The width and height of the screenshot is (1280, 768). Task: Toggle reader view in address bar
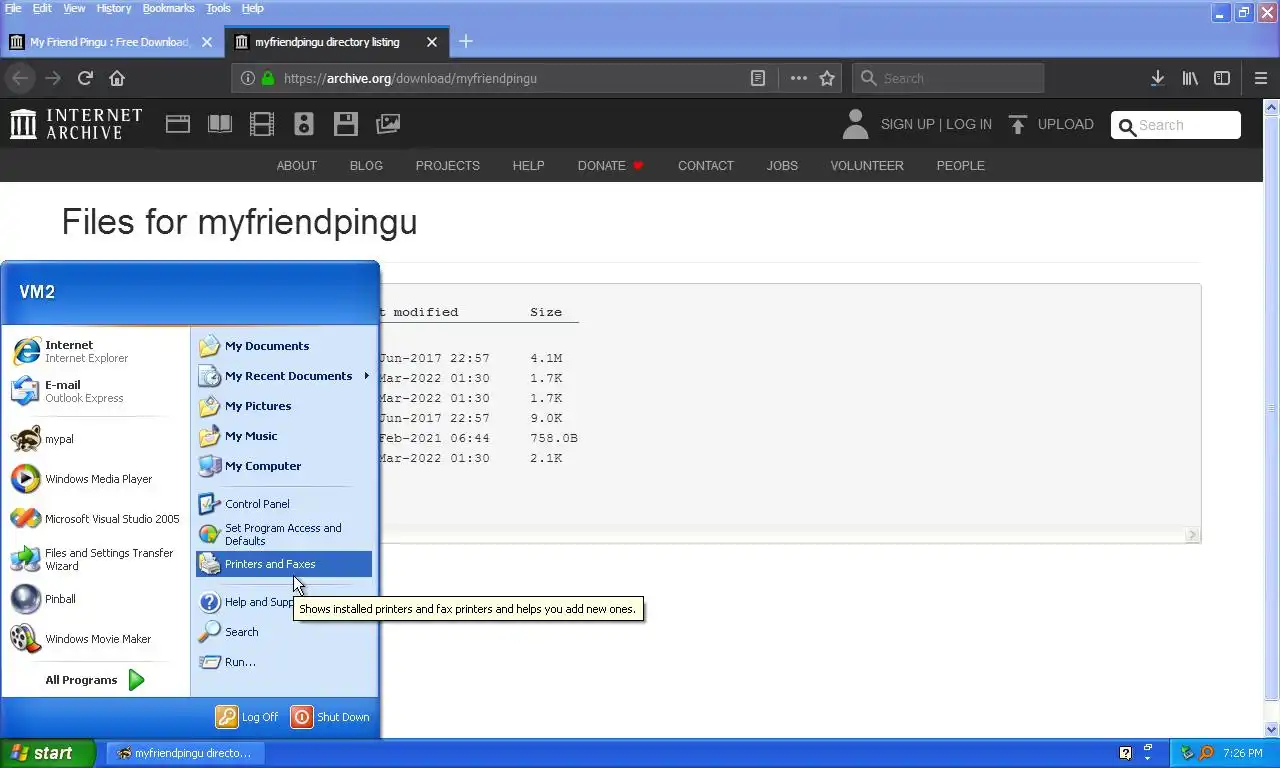758,78
